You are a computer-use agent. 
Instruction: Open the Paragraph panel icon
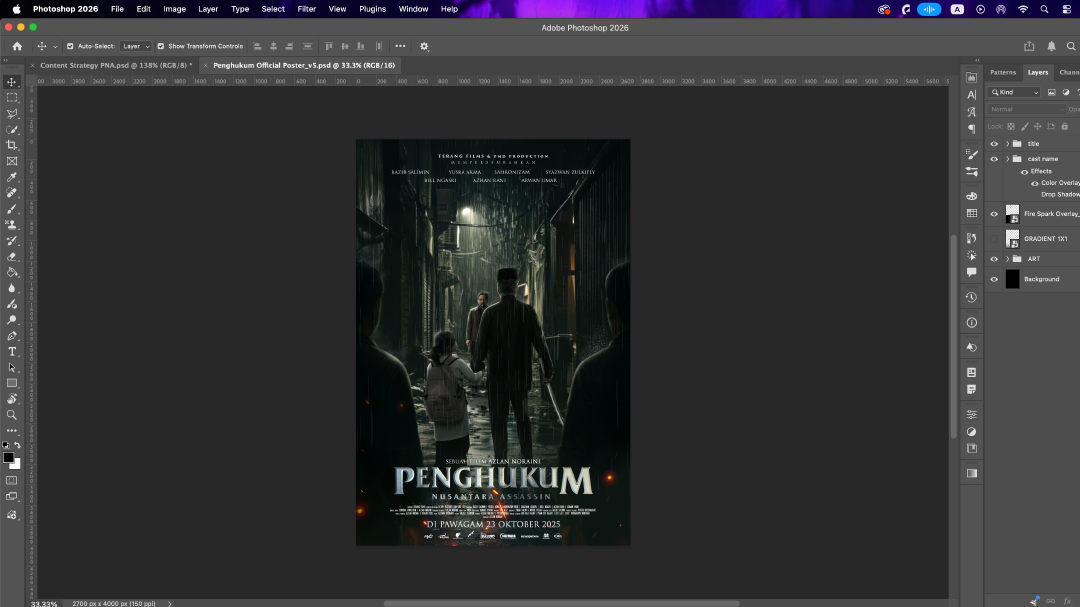point(971,129)
